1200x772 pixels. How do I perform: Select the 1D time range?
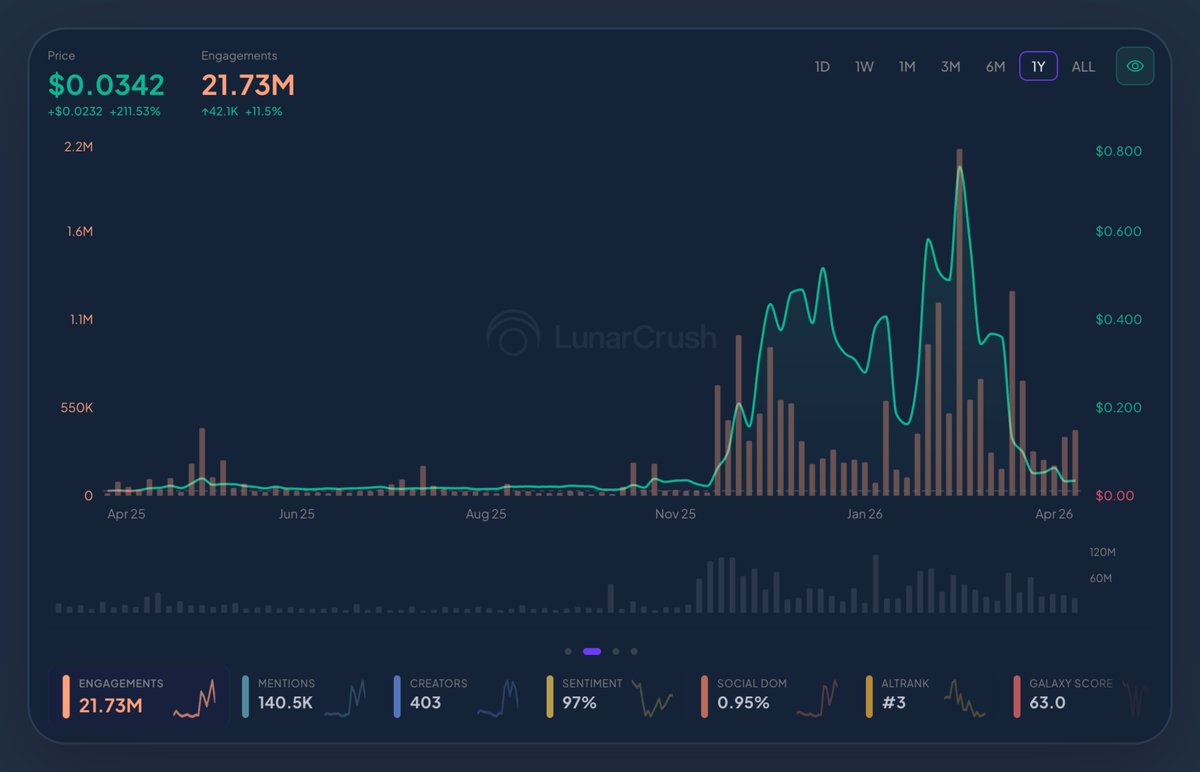(822, 67)
